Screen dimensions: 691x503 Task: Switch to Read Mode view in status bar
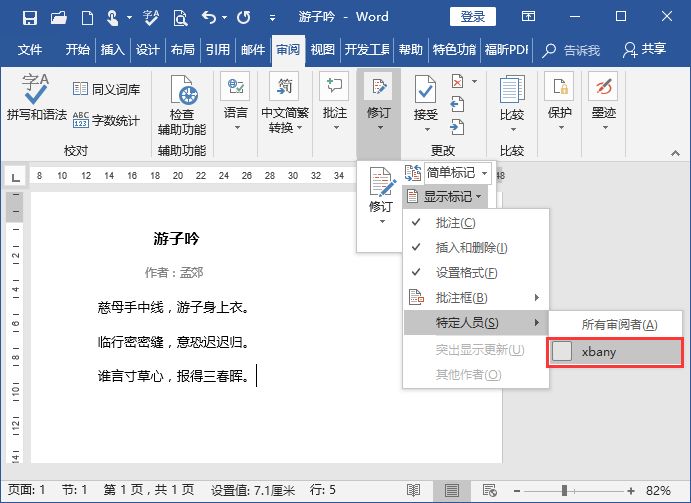[413, 490]
